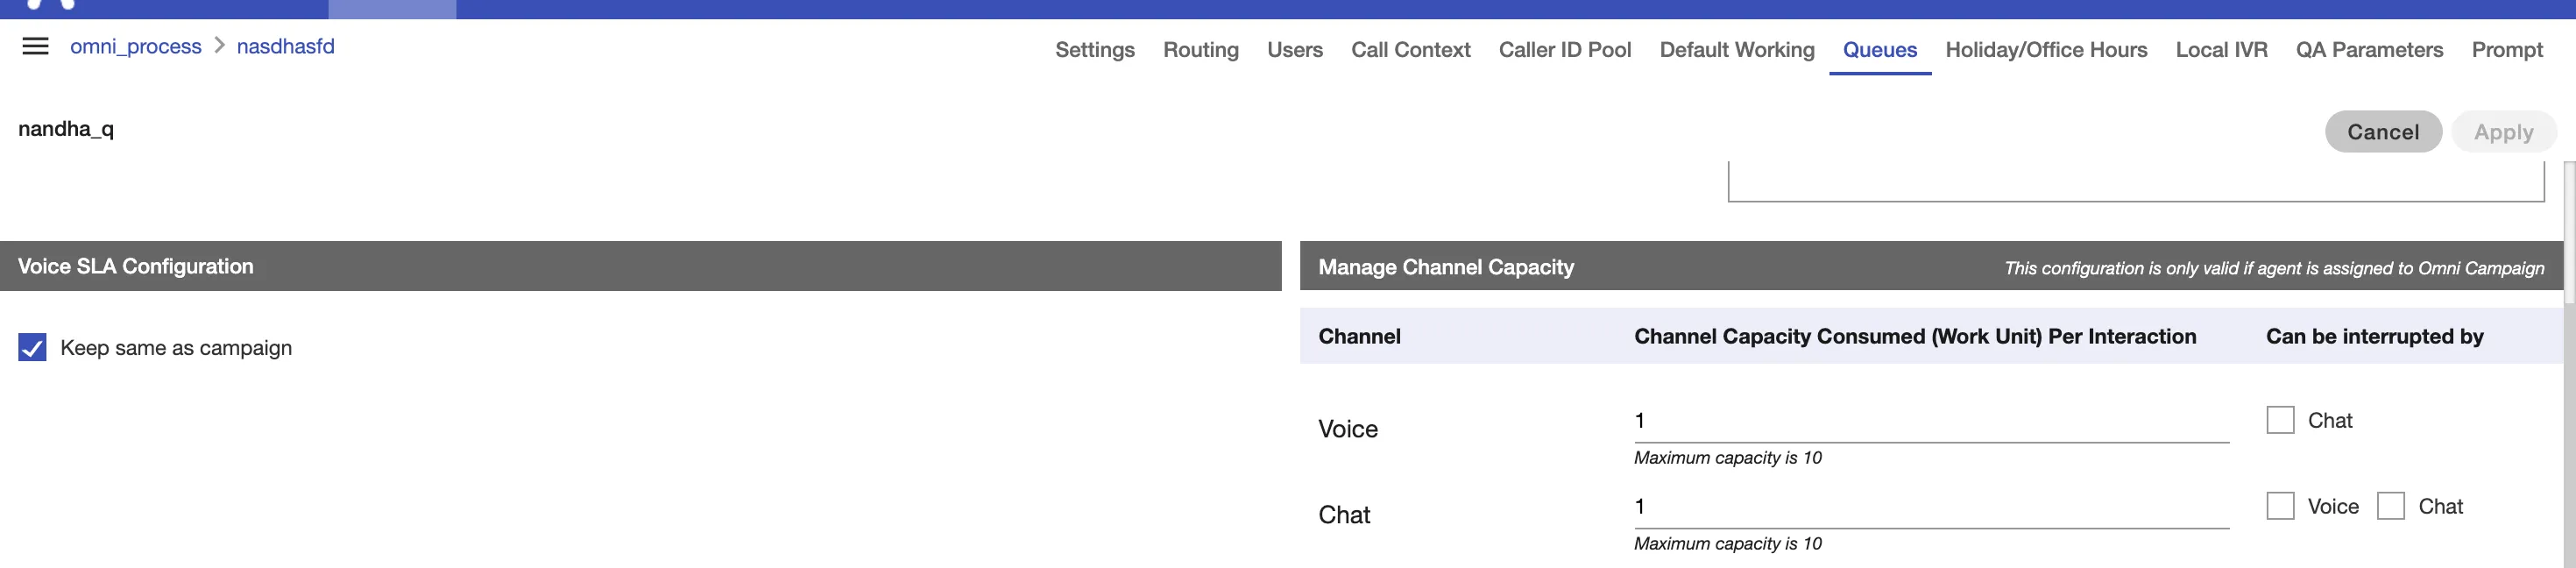Select the Queues tab
Viewport: 2576px width, 568px height.
1879,49
